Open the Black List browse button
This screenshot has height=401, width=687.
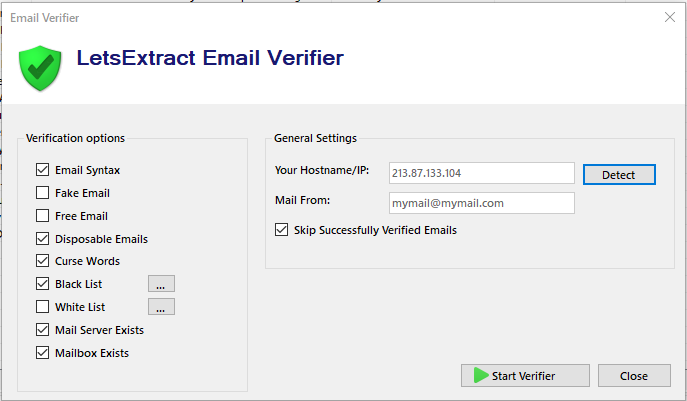(x=161, y=284)
